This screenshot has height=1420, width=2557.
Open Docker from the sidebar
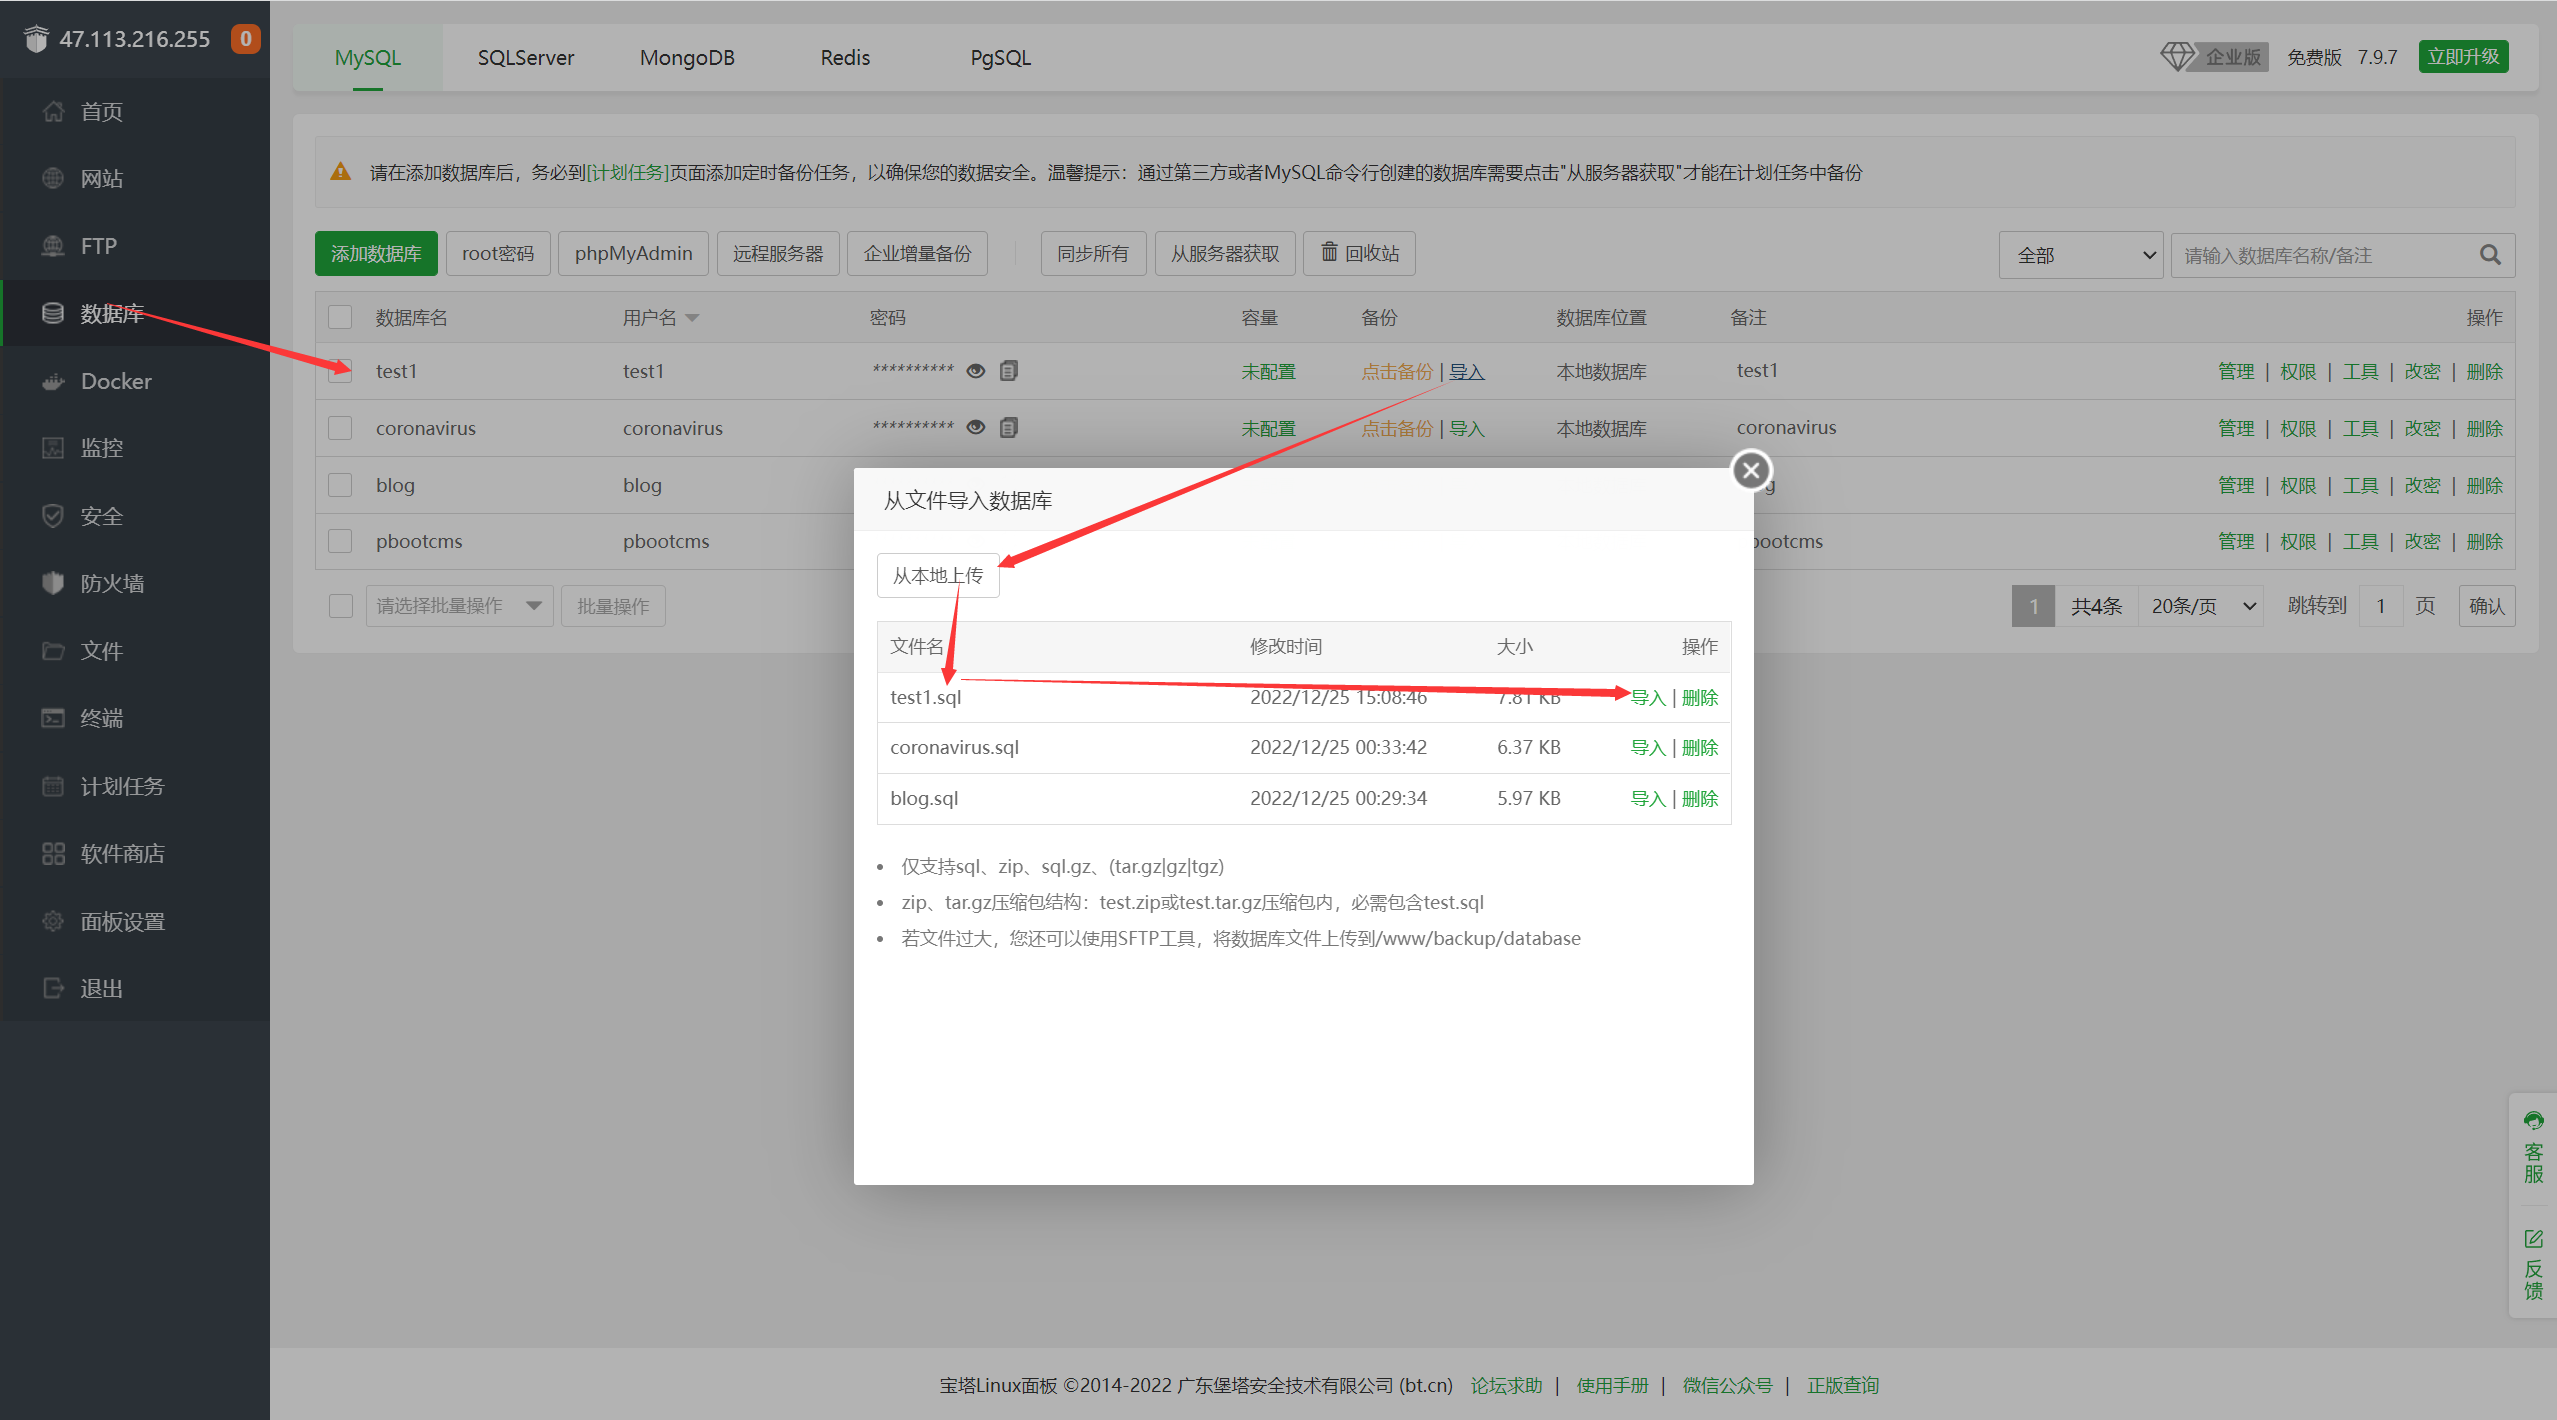[x=115, y=381]
